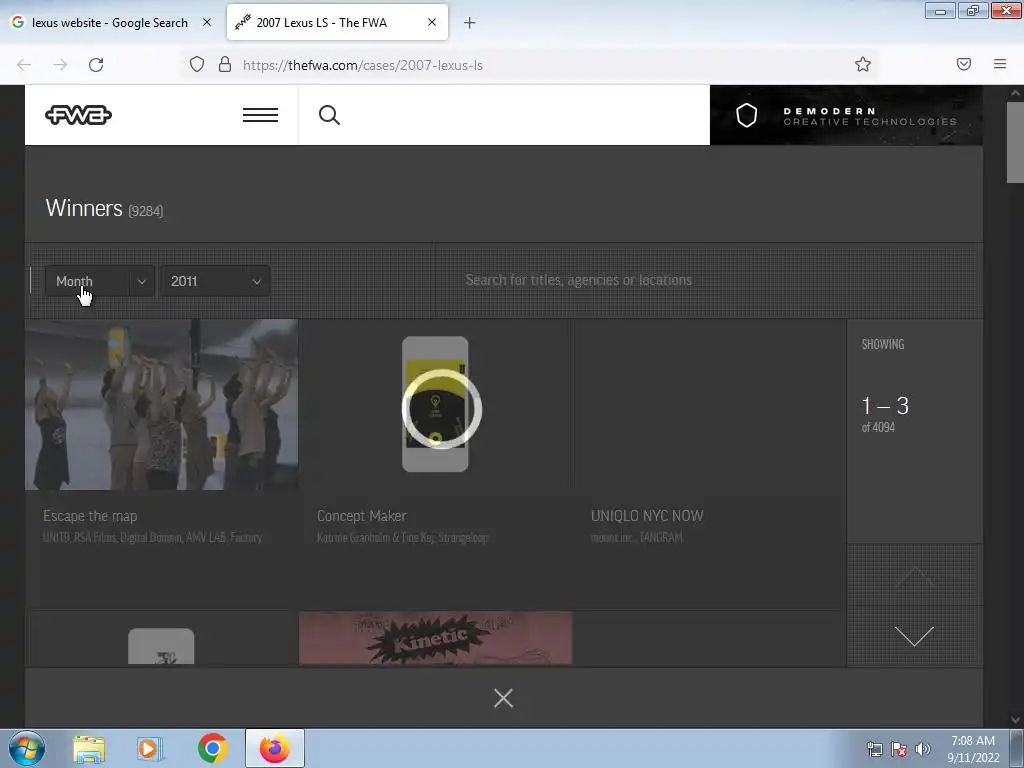Image resolution: width=1024 pixels, height=768 pixels.
Task: Click the taskbar clock showing 7:08 AM
Action: click(x=973, y=749)
